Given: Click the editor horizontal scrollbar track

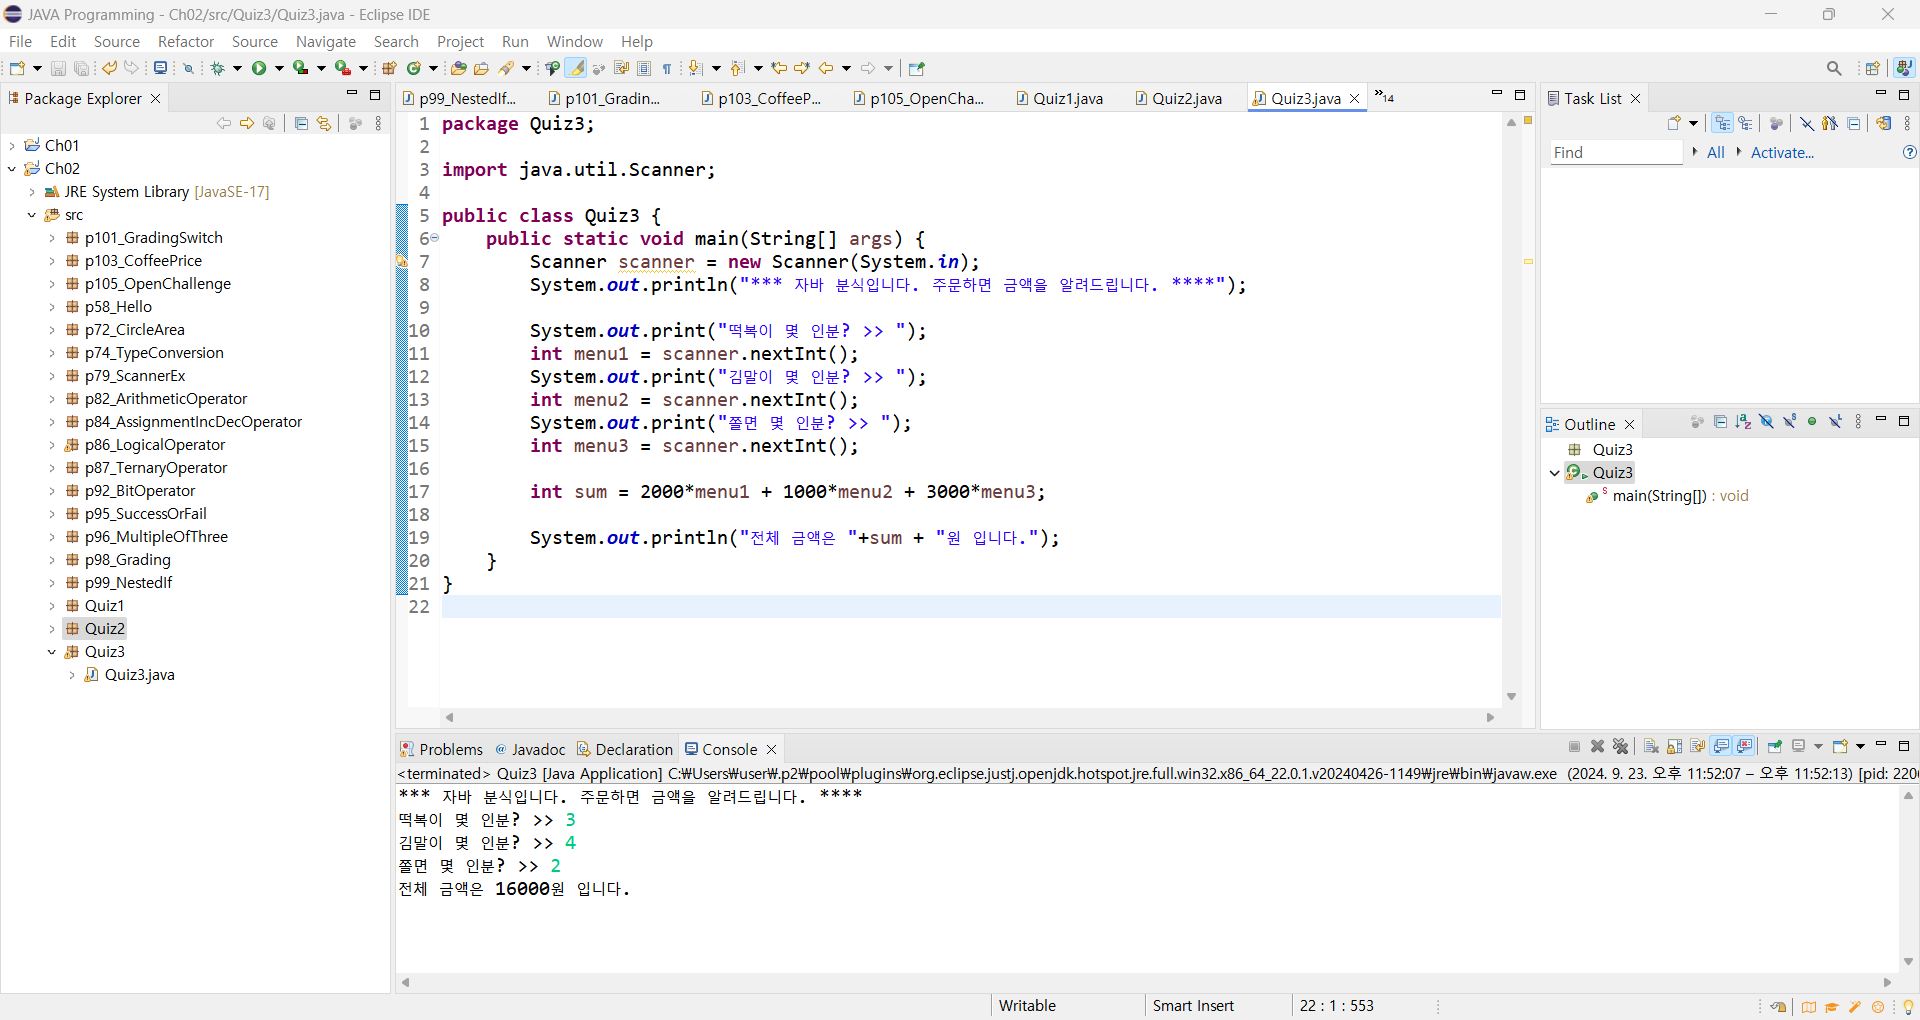Looking at the screenshot, I should [x=969, y=717].
